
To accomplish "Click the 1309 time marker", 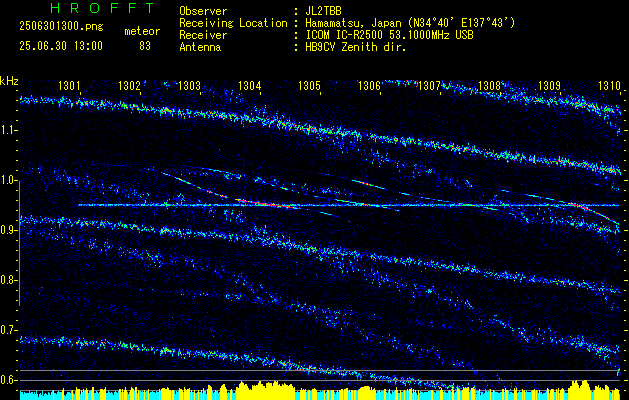I will [550, 85].
